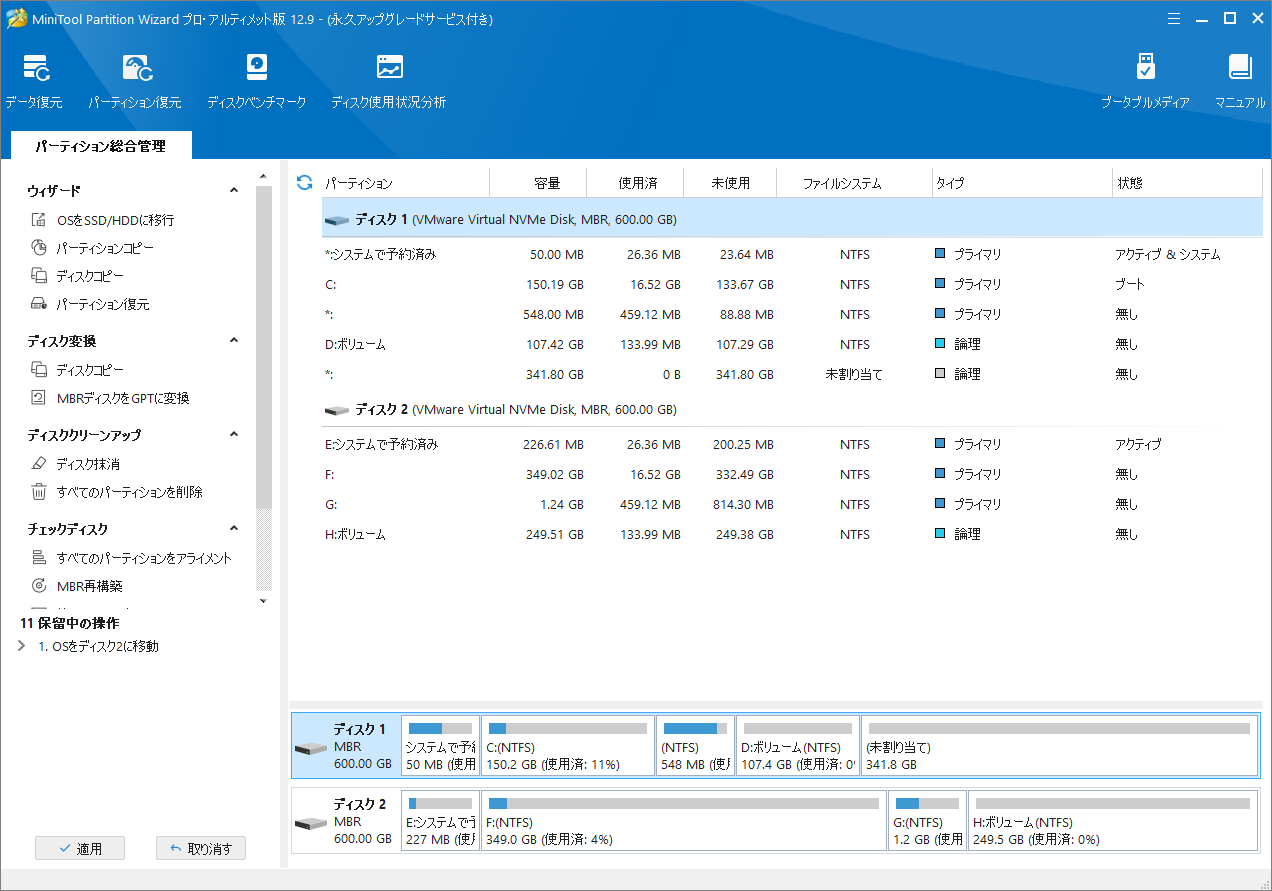This screenshot has width=1272, height=891.
Task: Select (未割り当て) 341.8 GB block in disk map
Action: (x=1059, y=745)
